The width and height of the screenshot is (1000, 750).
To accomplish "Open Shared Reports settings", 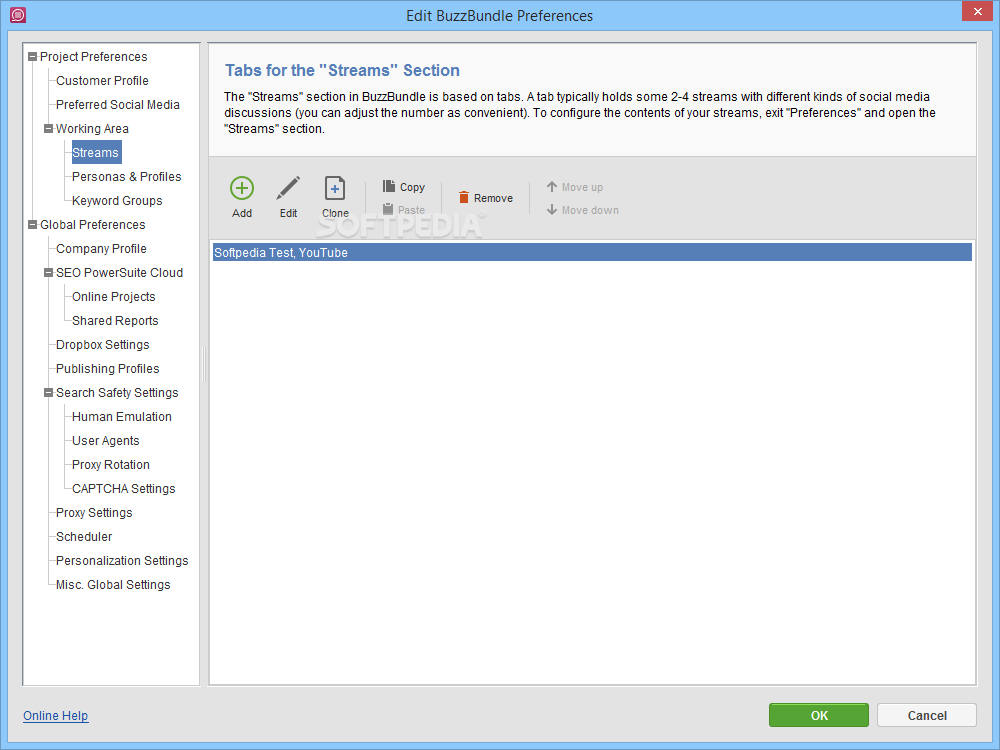I will coord(115,321).
